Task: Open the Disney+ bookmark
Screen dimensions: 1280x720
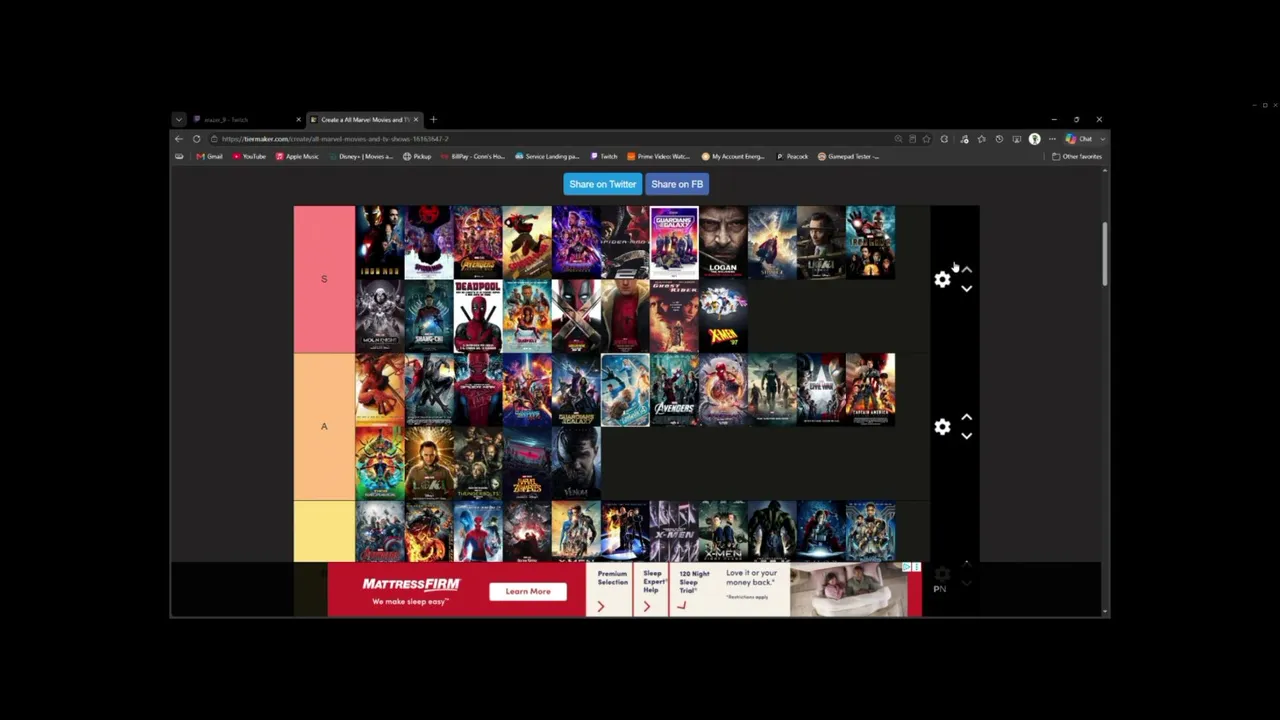Action: point(360,156)
